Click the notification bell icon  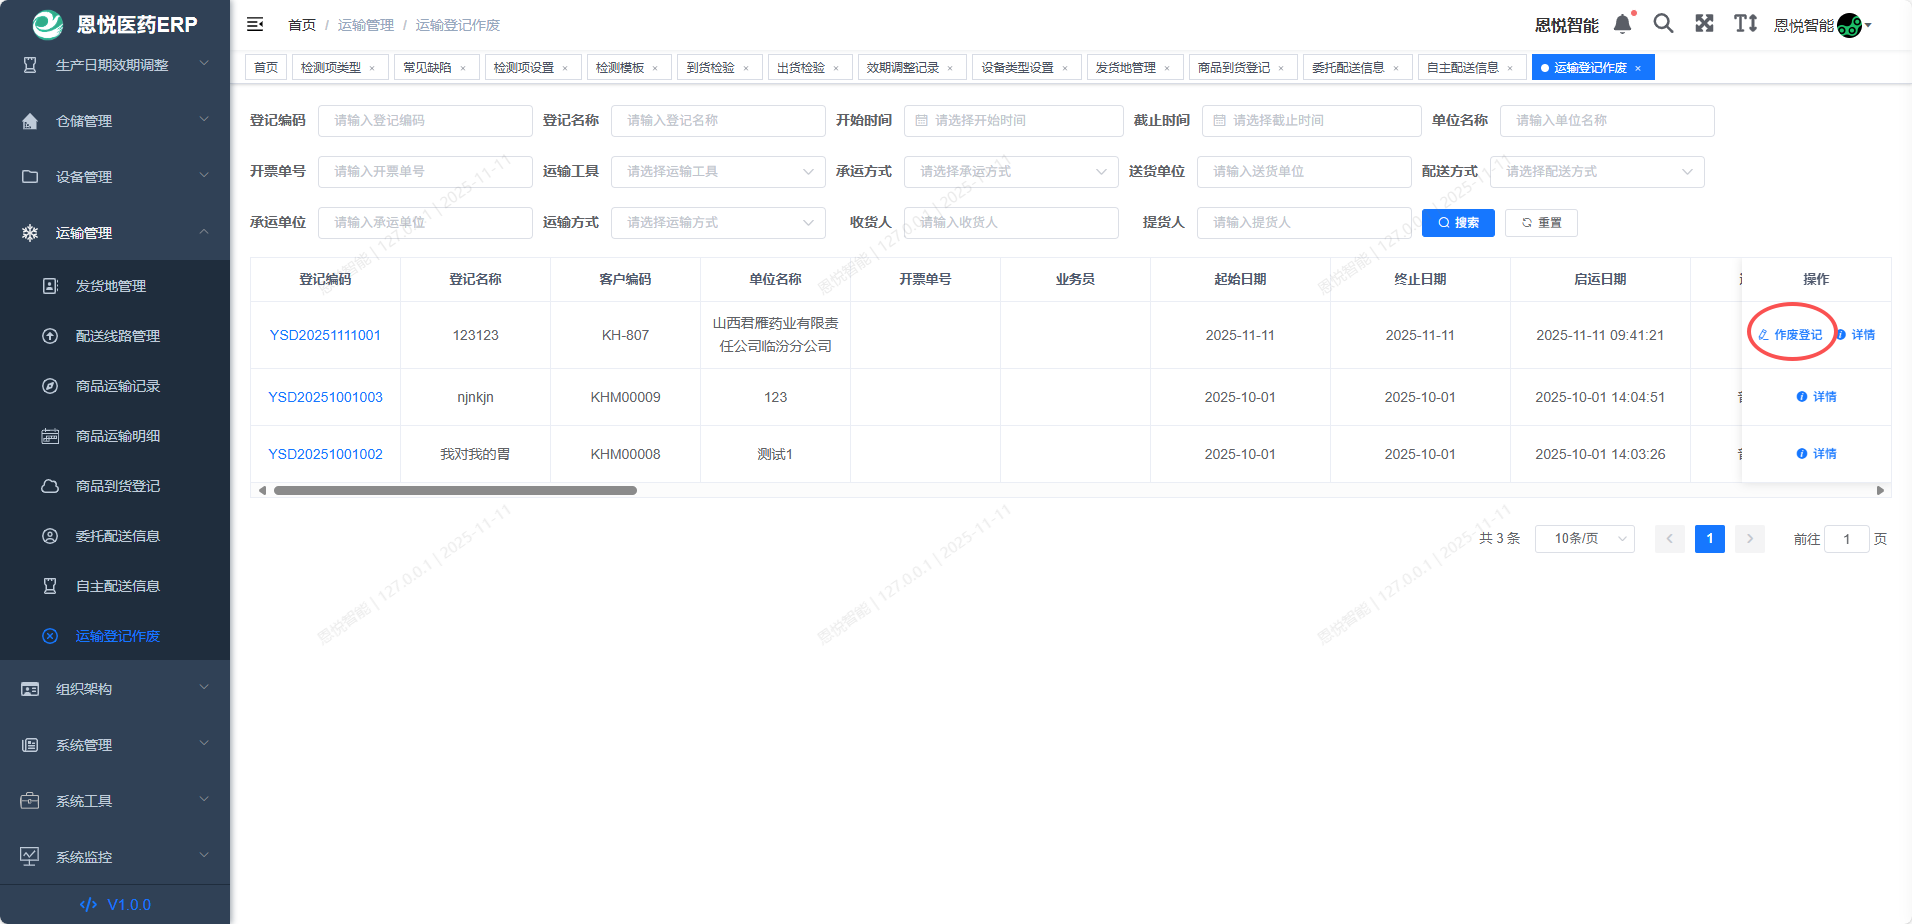pyautogui.click(x=1622, y=24)
